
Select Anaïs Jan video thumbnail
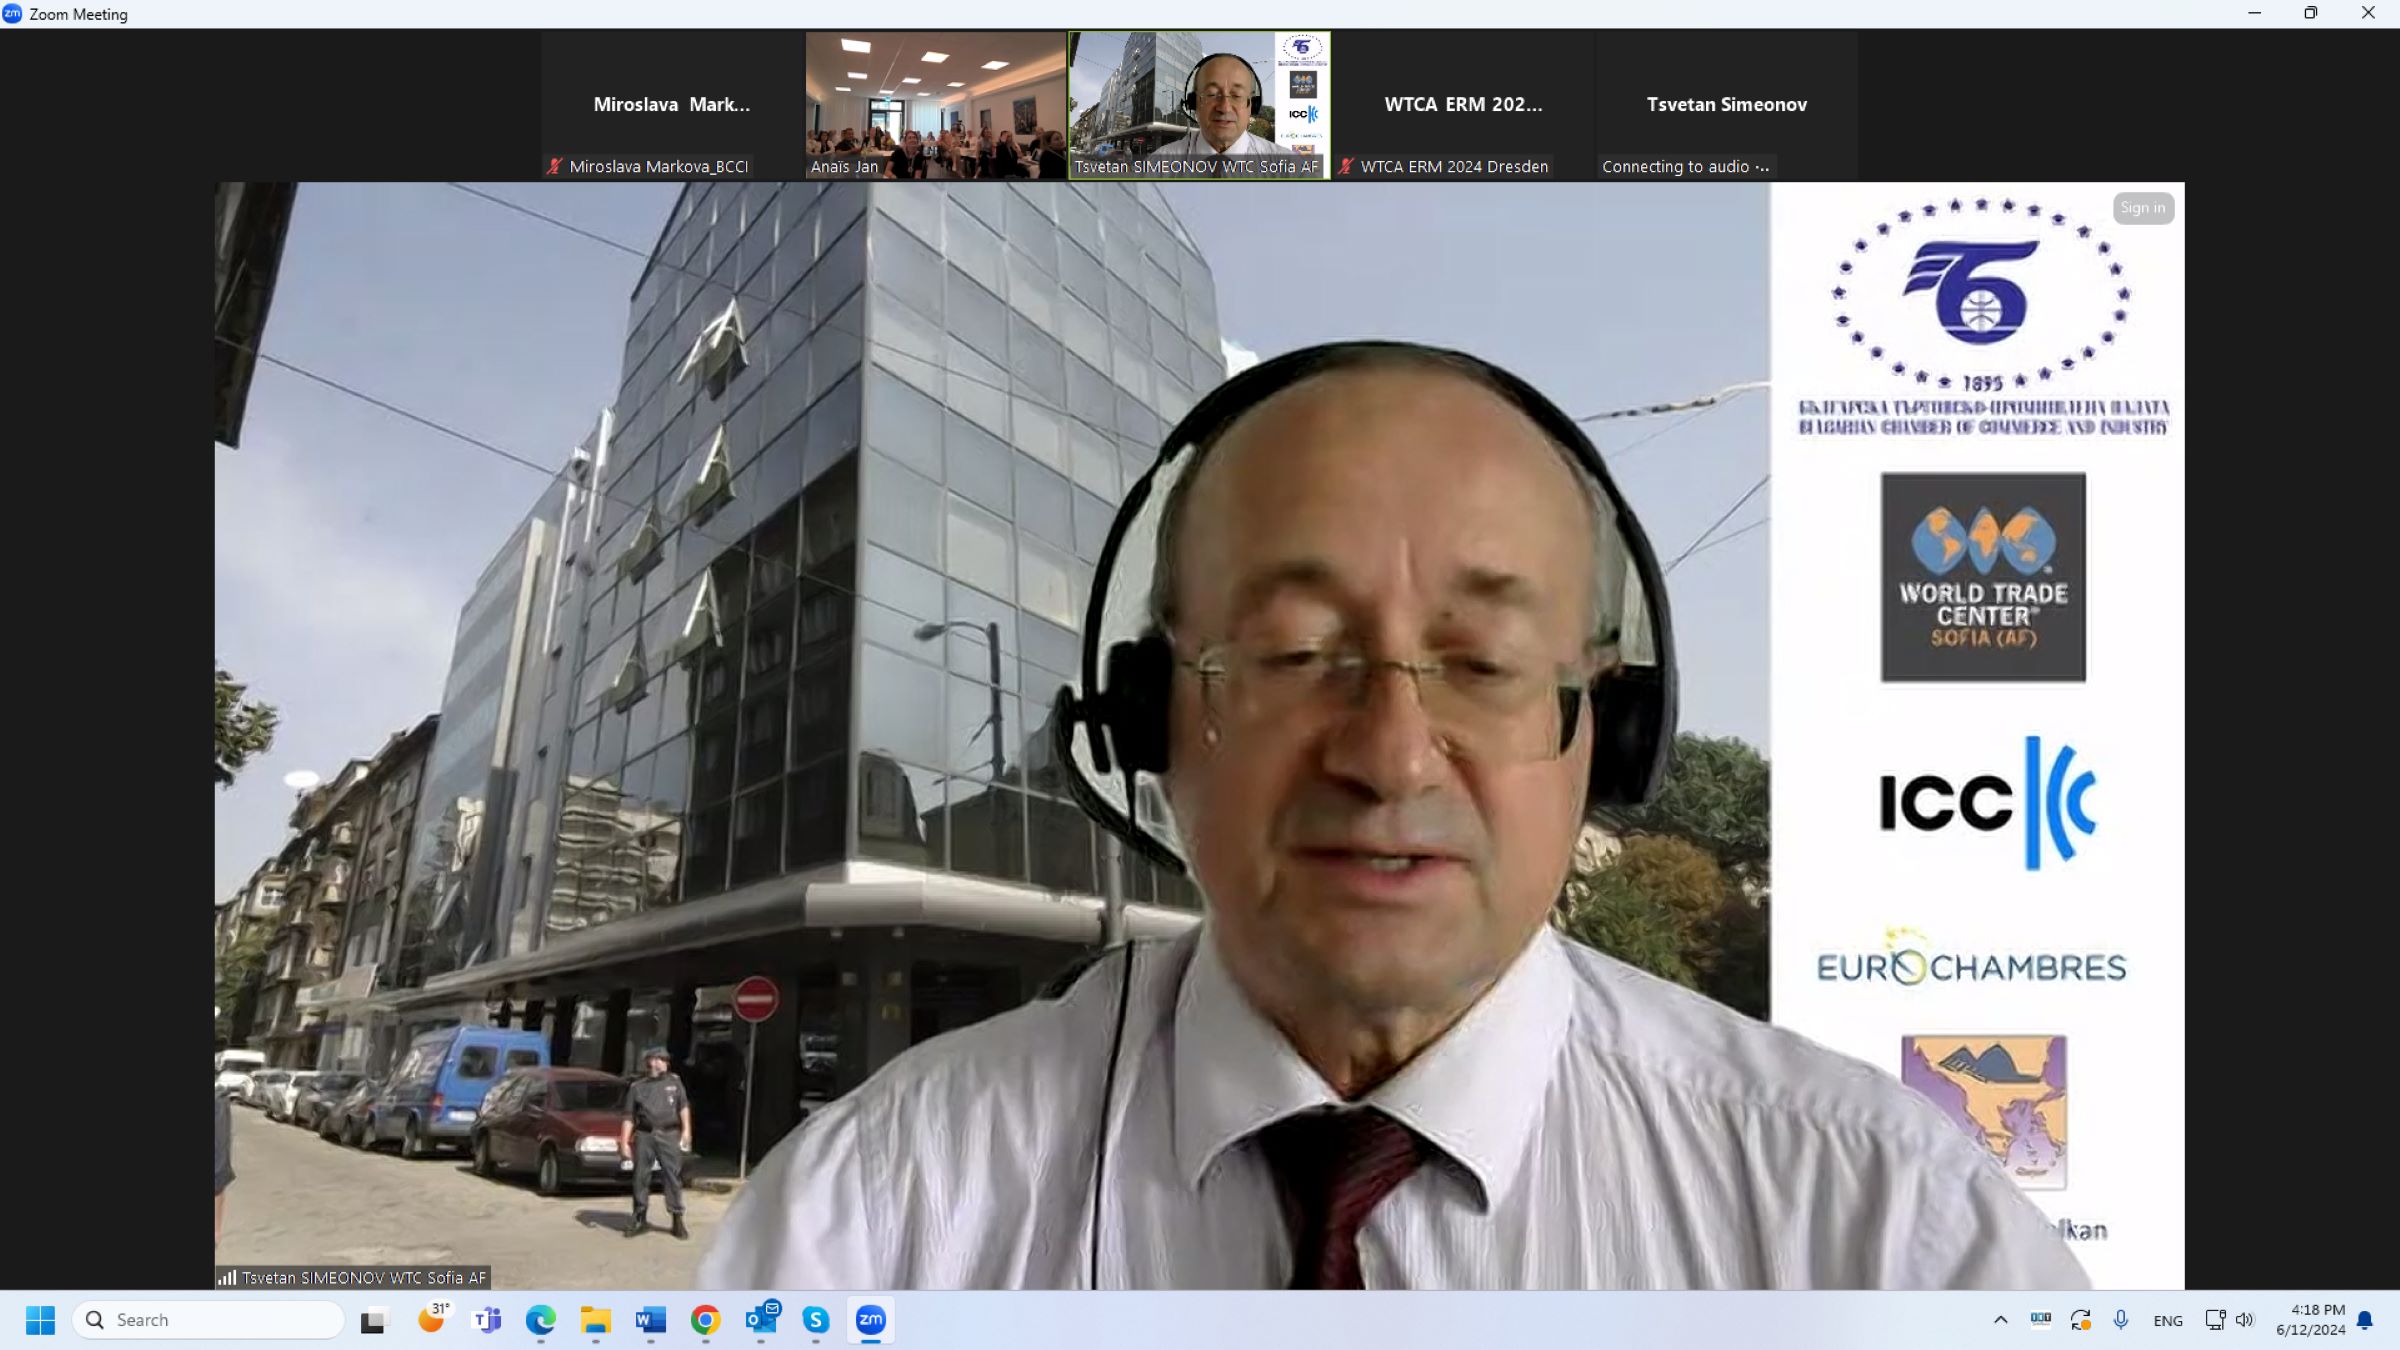(x=935, y=105)
